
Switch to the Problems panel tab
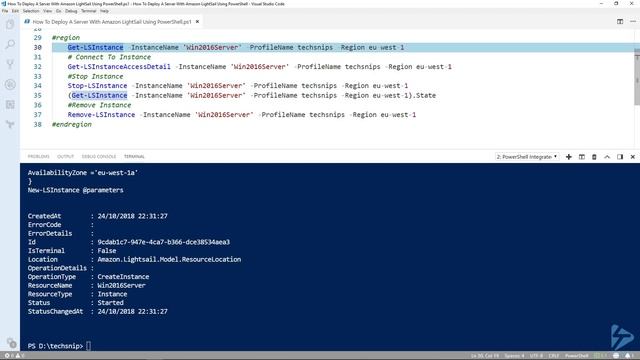coord(38,157)
